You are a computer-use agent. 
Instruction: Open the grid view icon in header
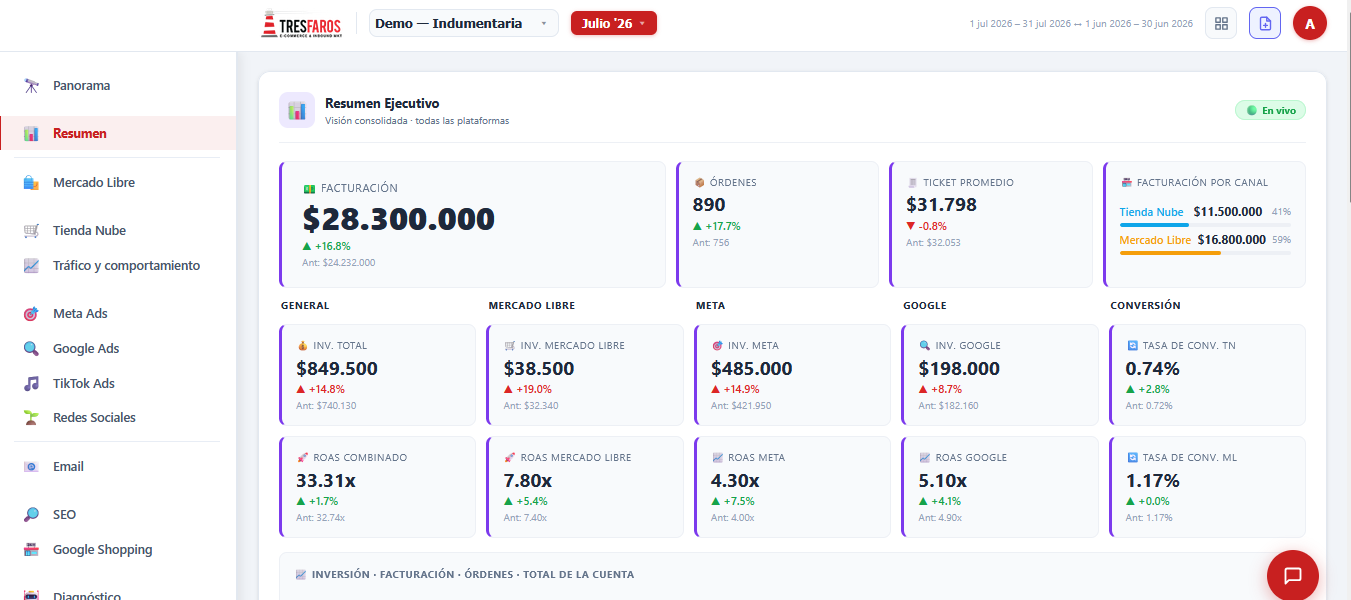pos(1221,23)
